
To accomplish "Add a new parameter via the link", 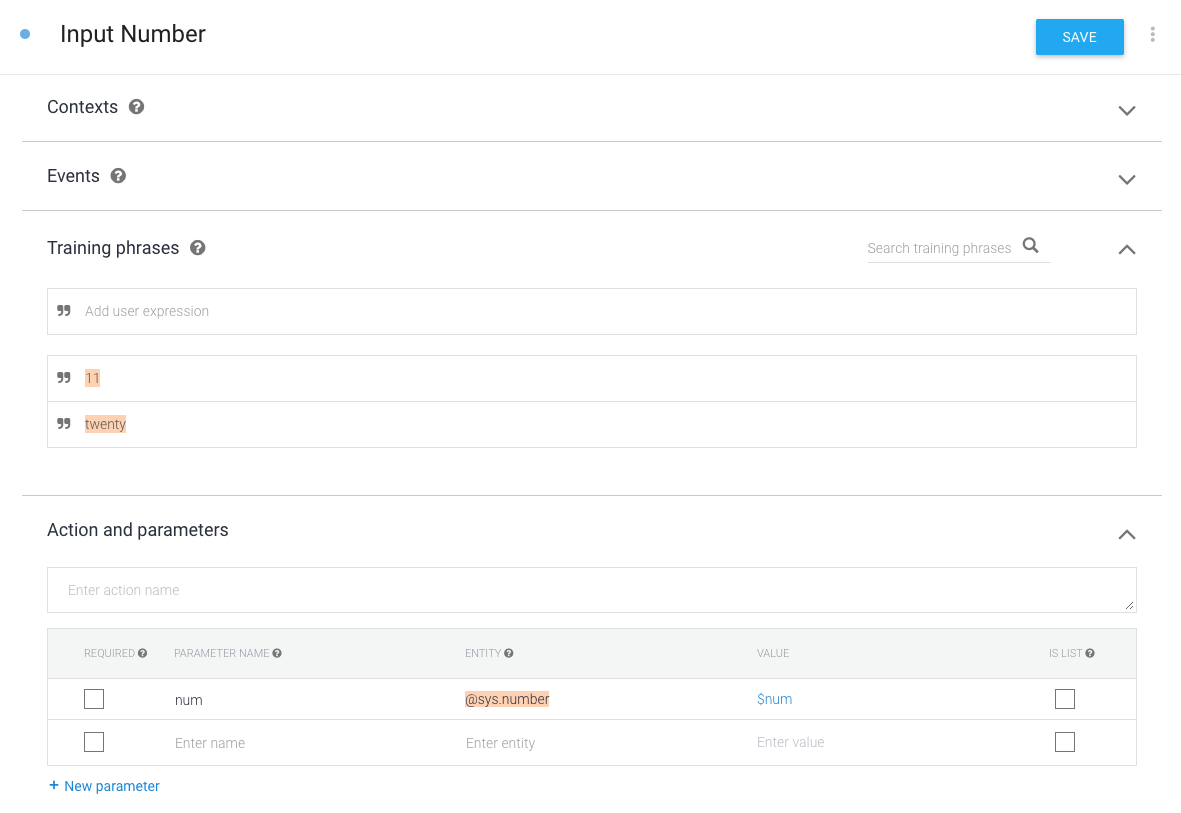I will (104, 786).
